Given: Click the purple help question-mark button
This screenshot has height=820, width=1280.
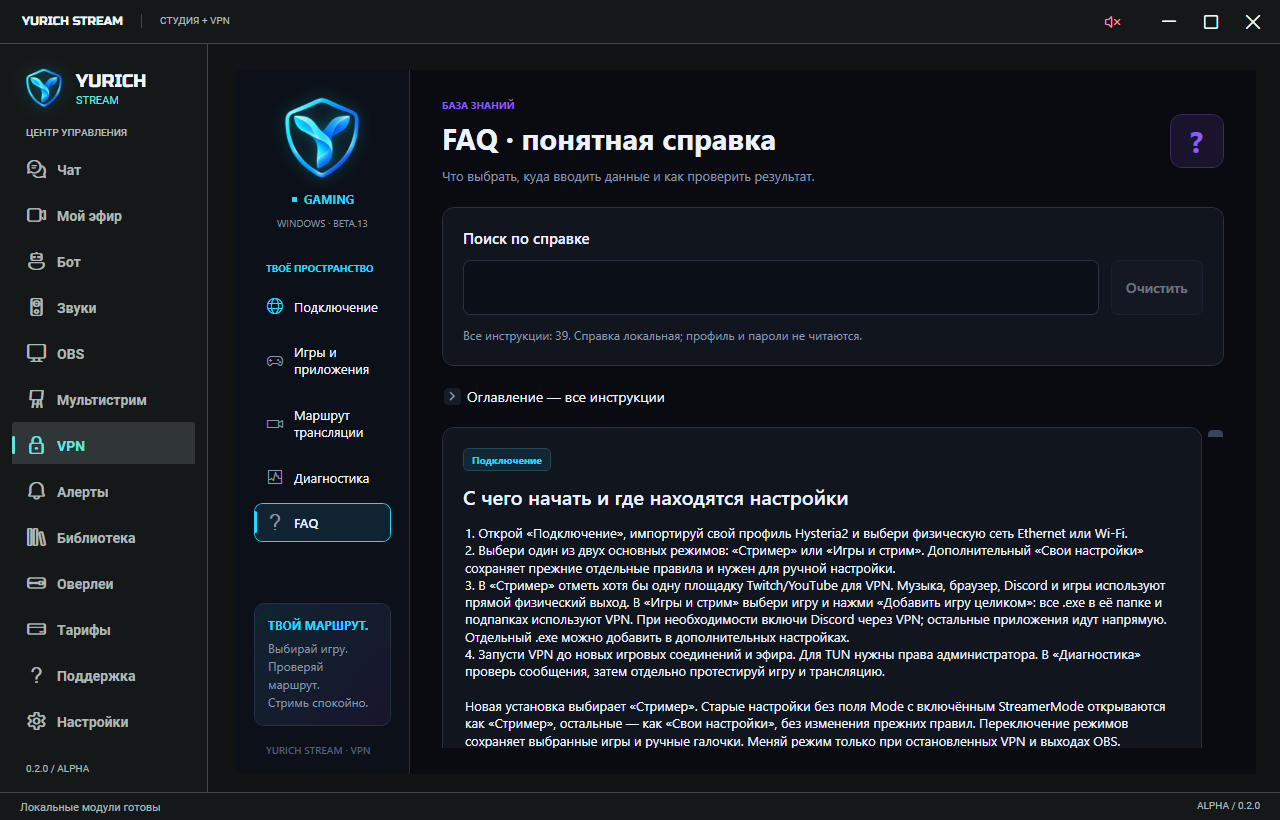Looking at the screenshot, I should 1196,142.
